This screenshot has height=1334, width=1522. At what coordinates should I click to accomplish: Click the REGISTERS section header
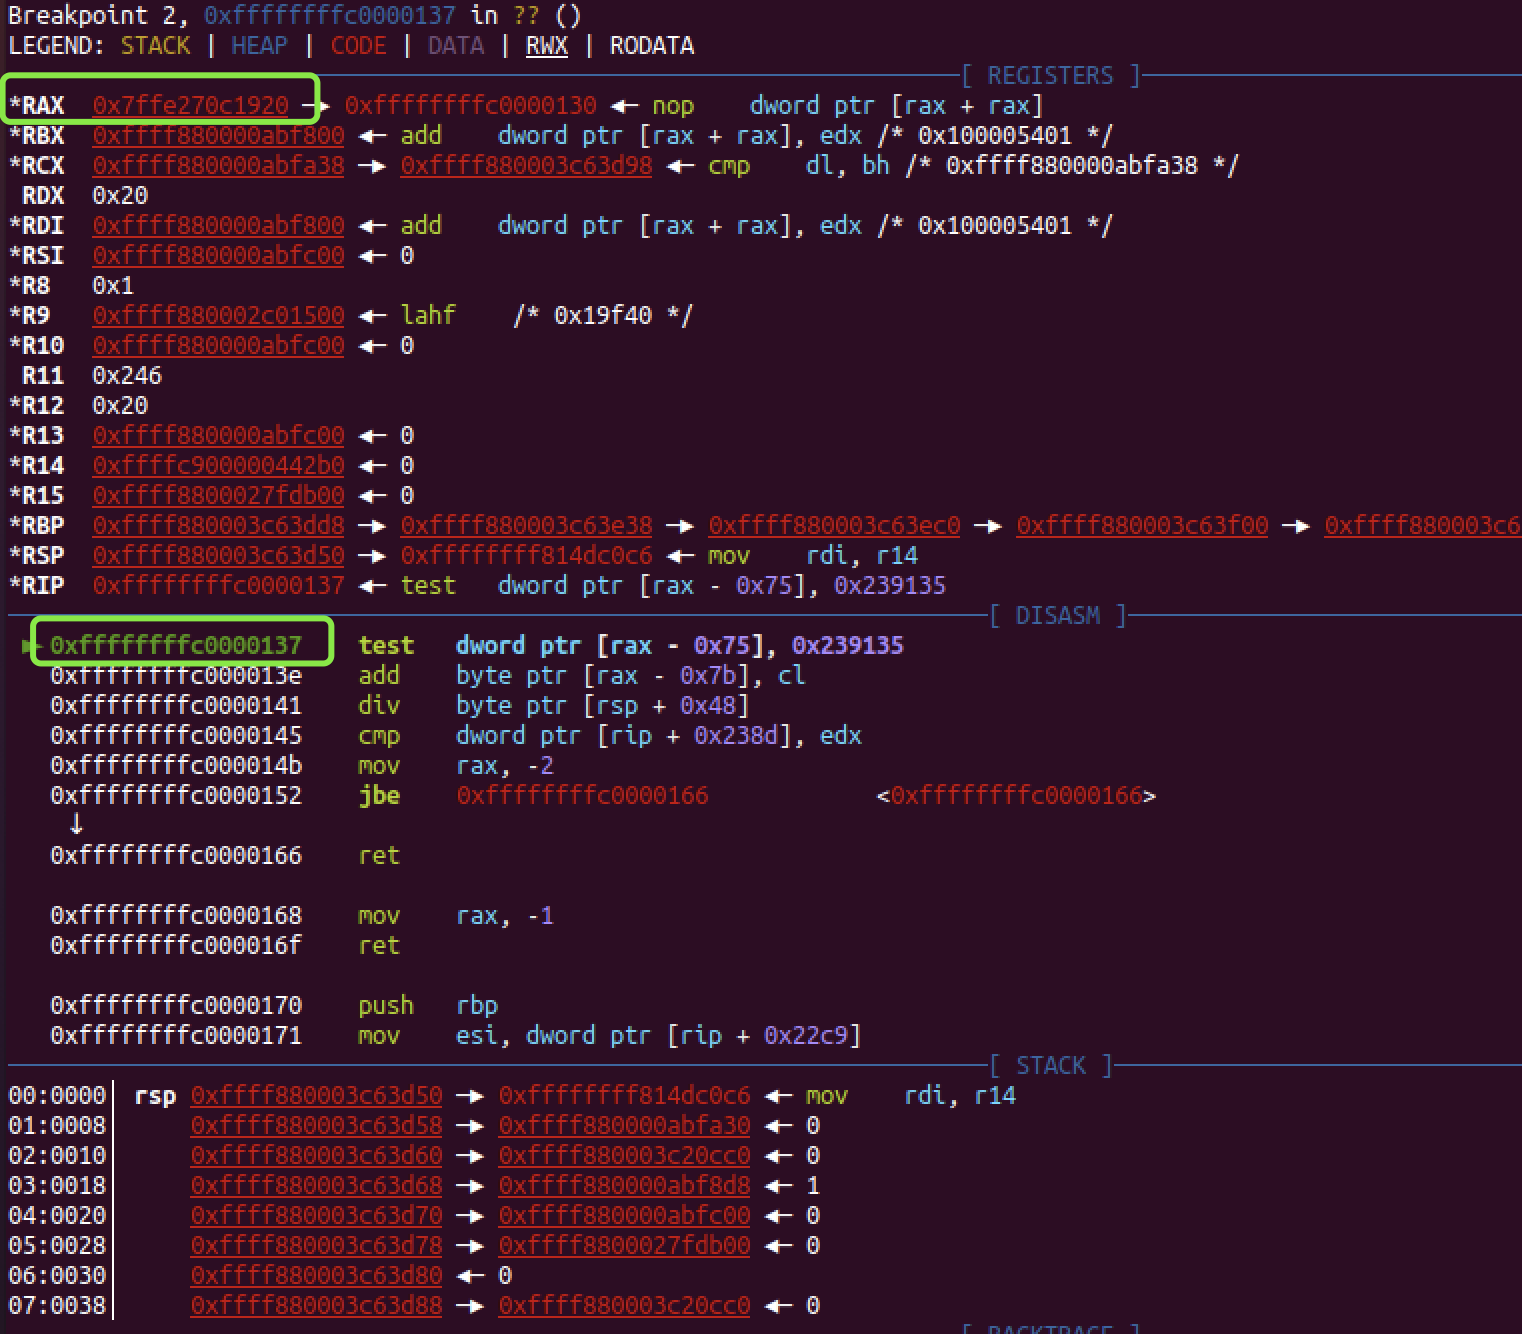click(x=1050, y=76)
